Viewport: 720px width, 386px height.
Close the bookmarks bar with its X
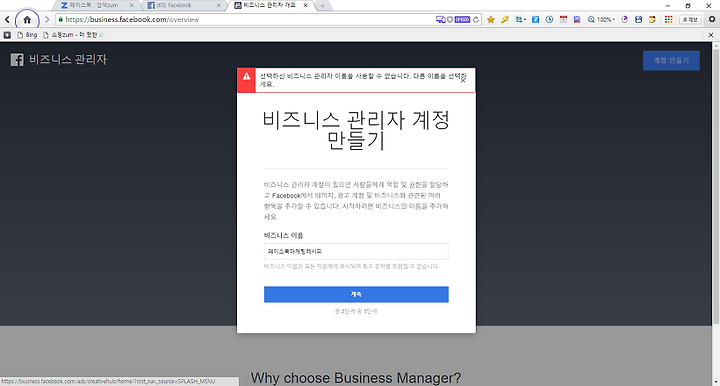pyautogui.click(x=711, y=35)
